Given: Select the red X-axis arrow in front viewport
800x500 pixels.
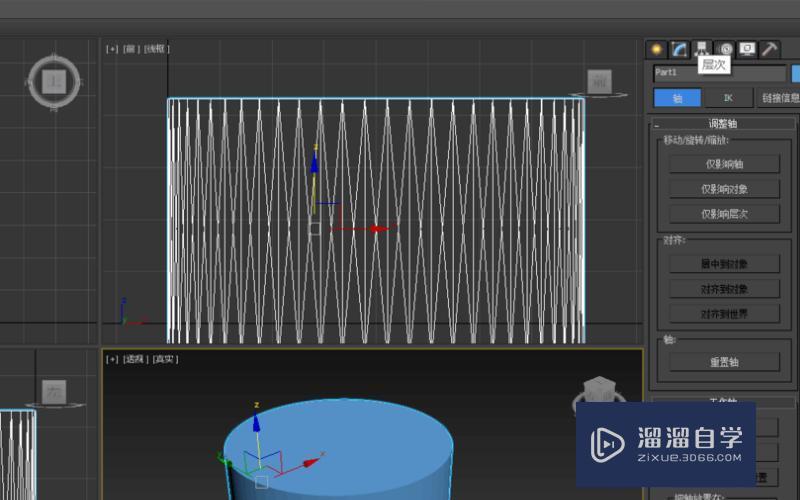Looking at the screenshot, I should point(380,229).
